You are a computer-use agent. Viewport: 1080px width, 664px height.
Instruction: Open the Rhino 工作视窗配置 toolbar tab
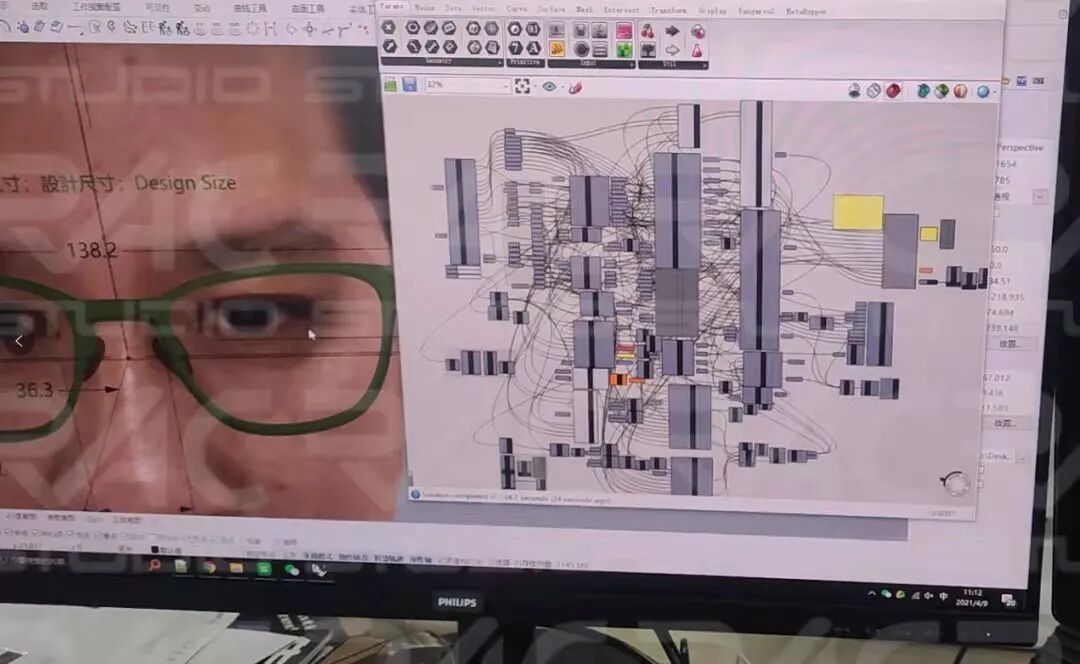tap(96, 7)
